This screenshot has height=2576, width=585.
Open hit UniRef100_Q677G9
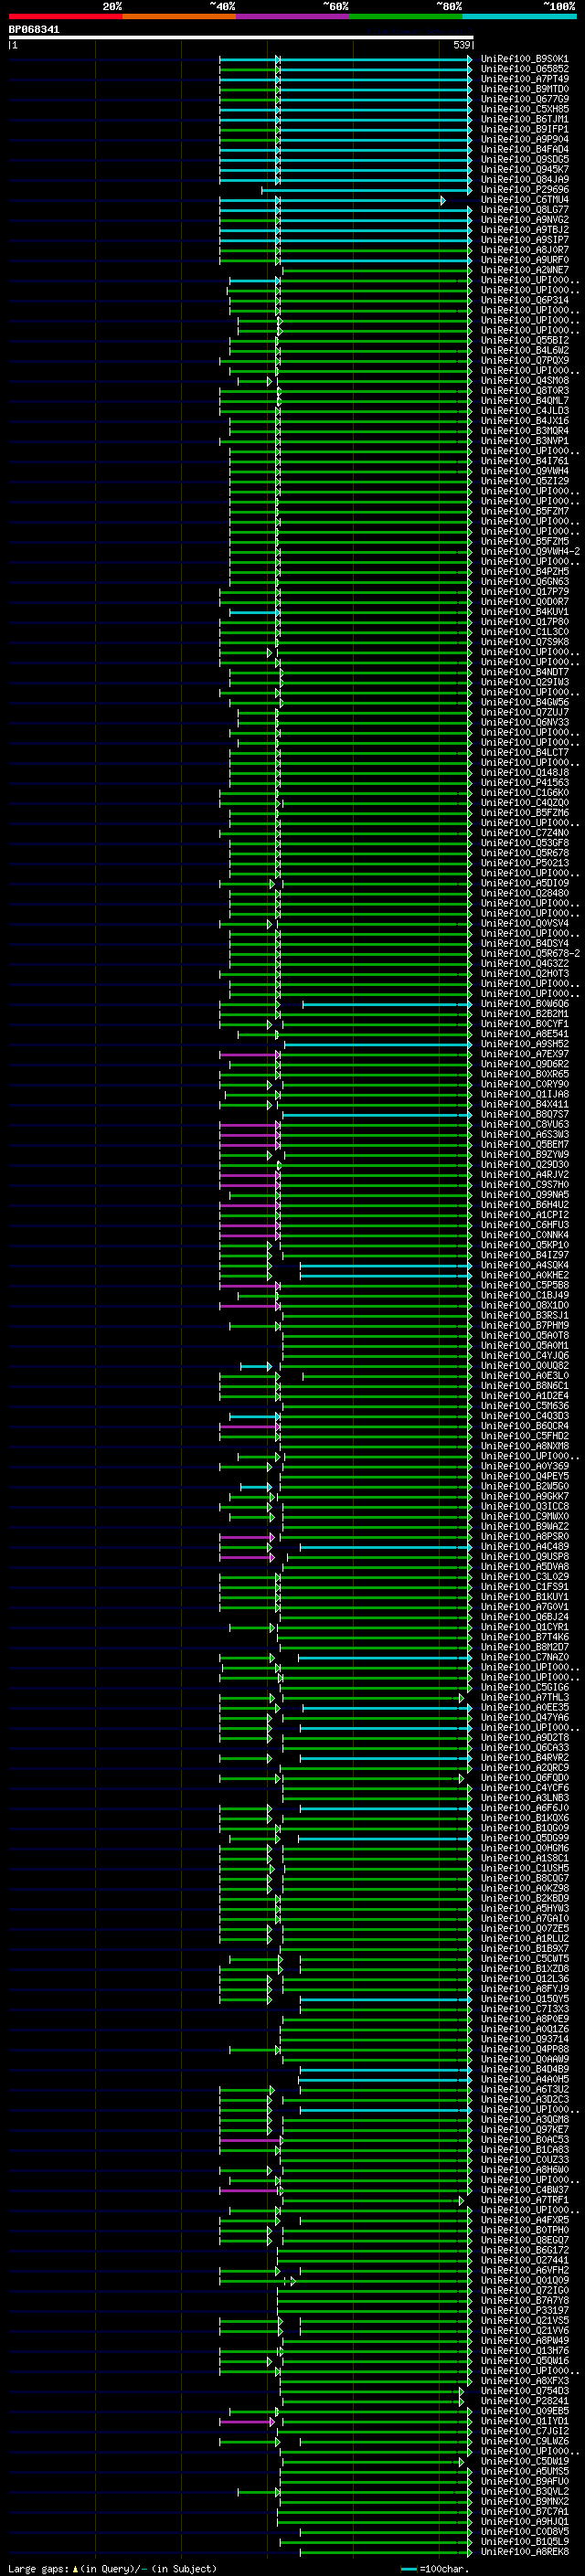pyautogui.click(x=524, y=99)
